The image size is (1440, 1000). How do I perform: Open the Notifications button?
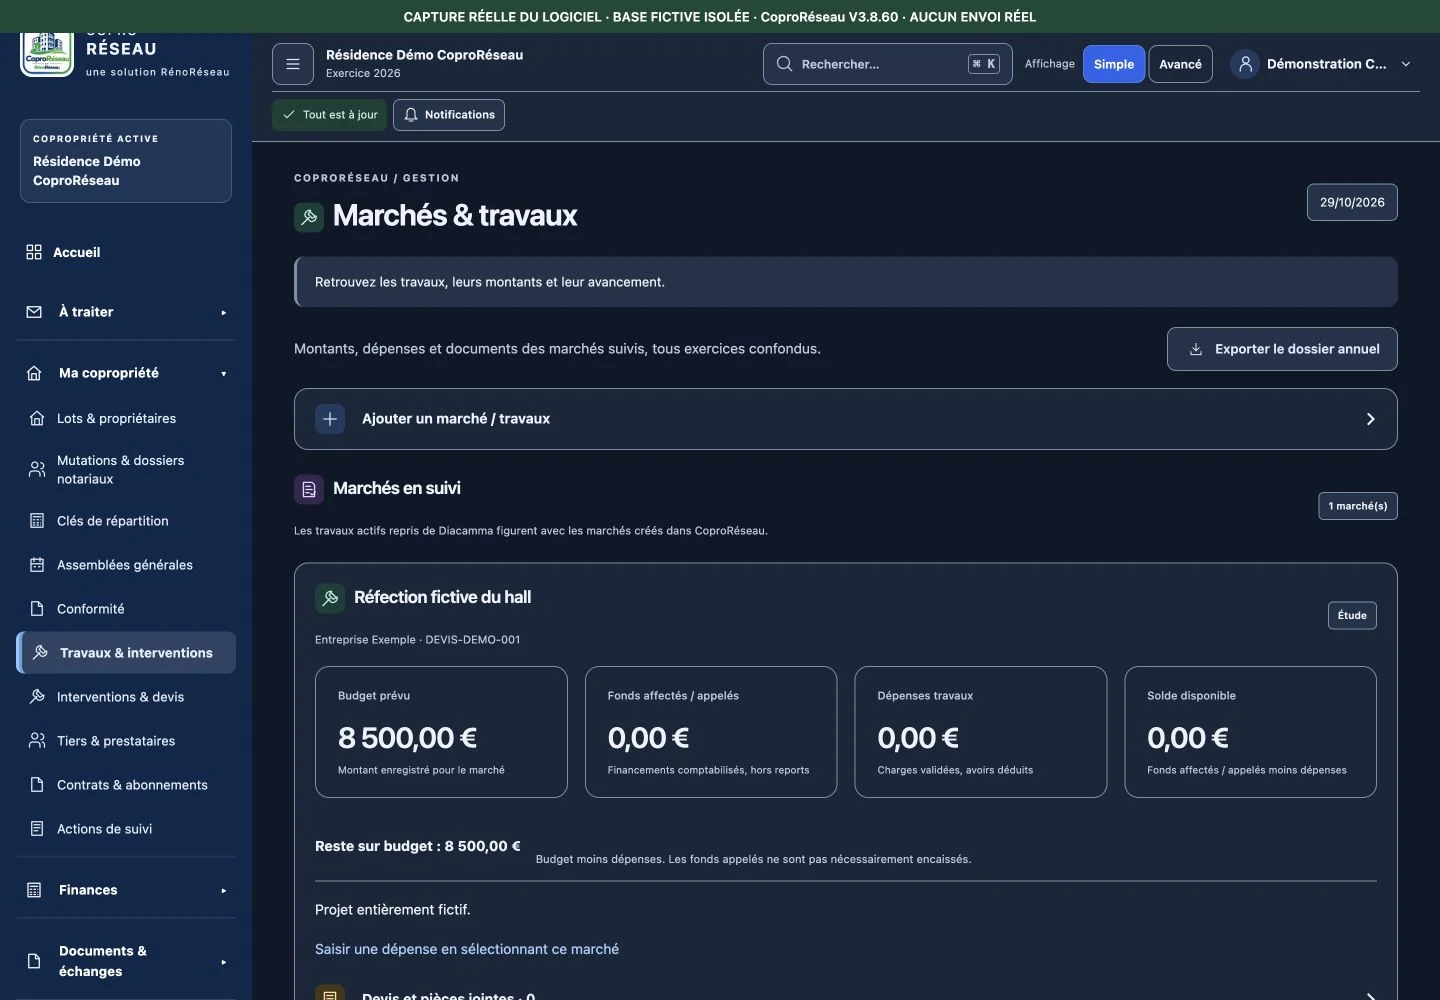449,115
